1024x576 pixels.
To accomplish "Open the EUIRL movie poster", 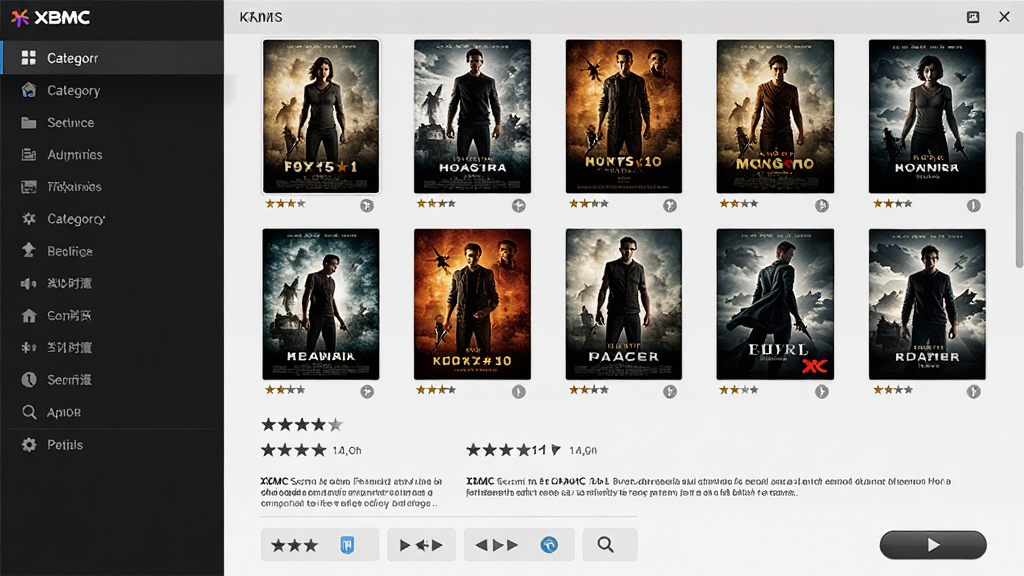I will [775, 304].
